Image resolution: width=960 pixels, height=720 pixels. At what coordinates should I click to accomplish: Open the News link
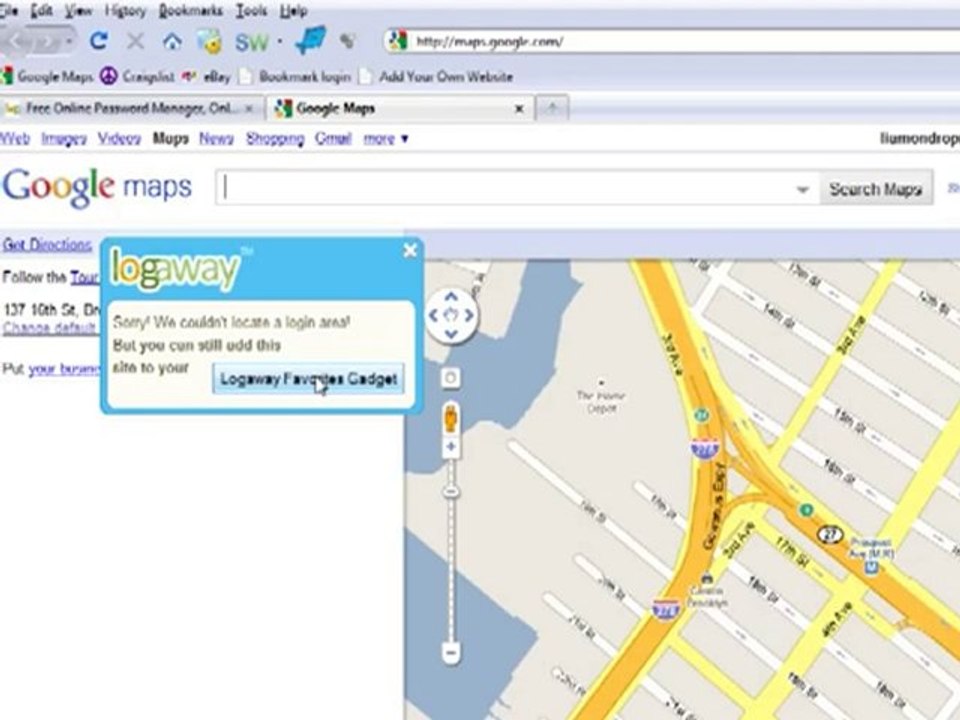coord(216,139)
